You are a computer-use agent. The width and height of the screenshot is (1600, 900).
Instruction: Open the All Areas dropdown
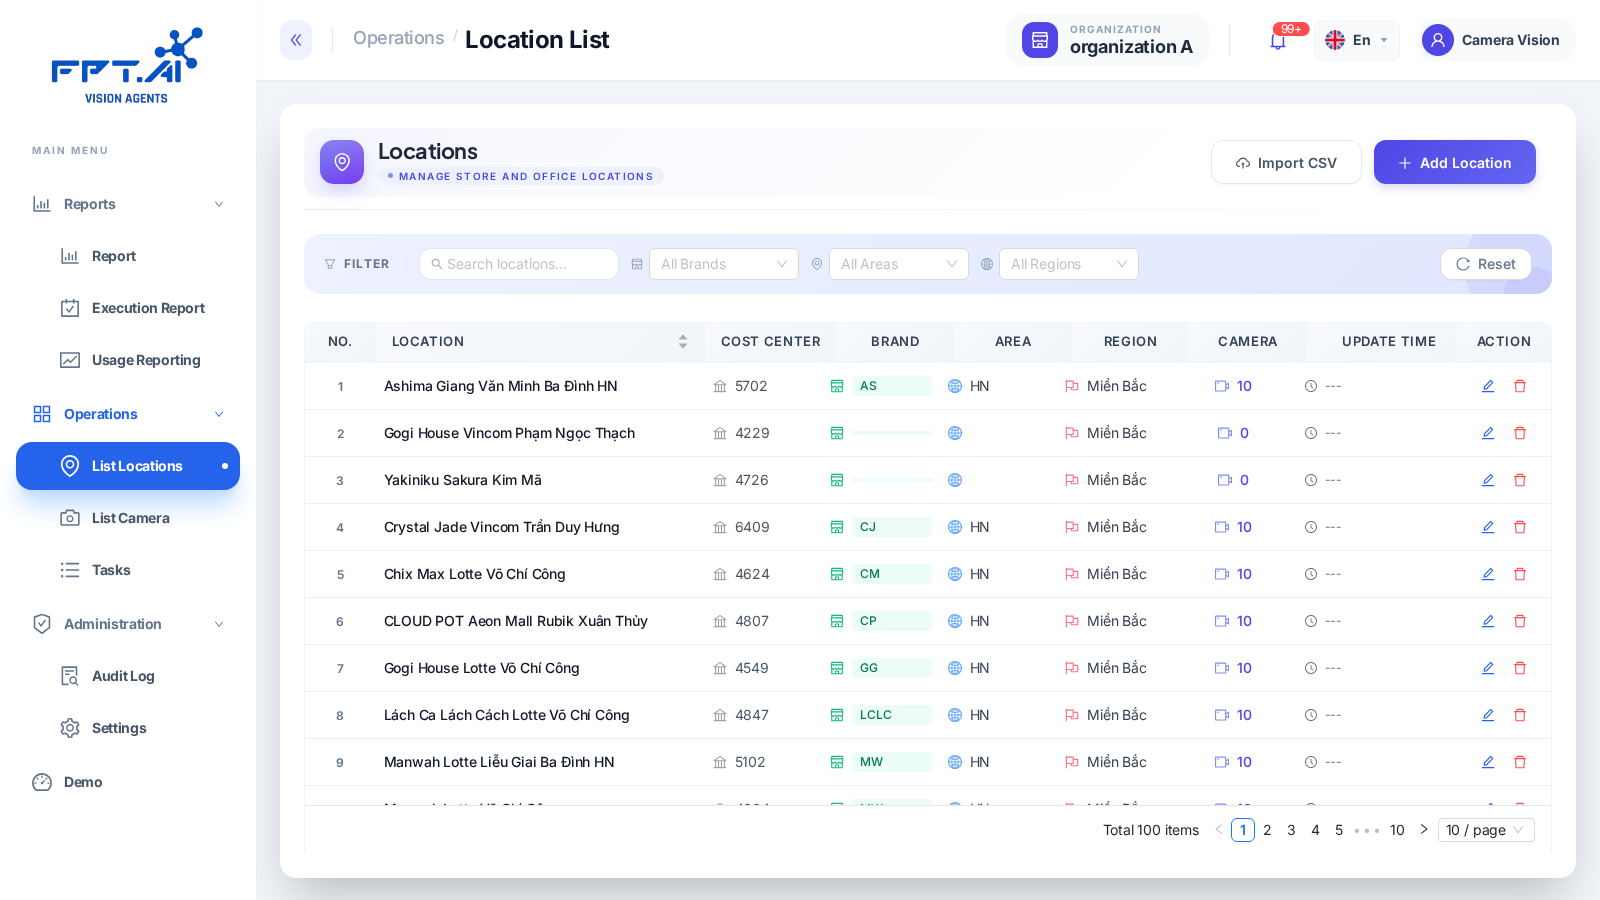(x=899, y=264)
